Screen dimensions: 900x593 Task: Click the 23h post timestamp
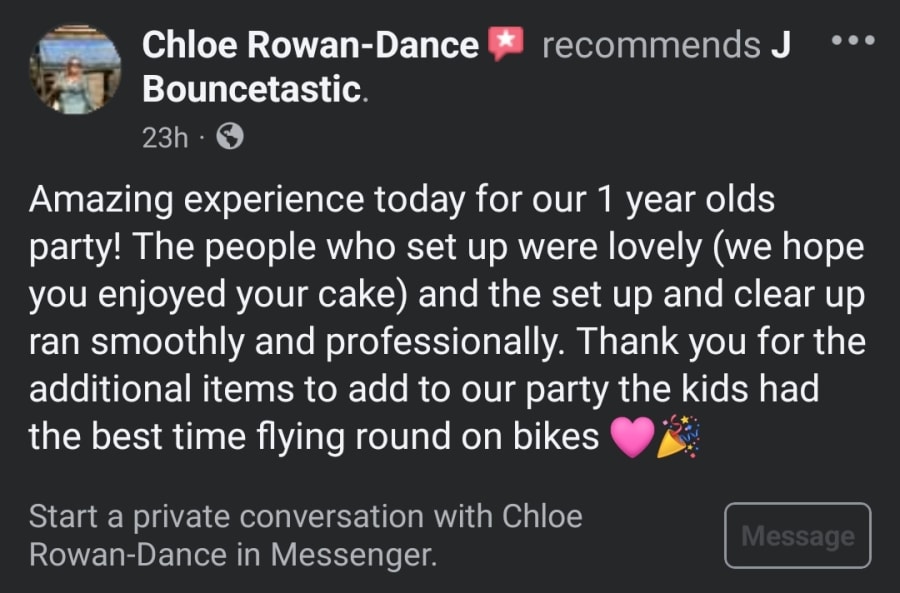[164, 138]
